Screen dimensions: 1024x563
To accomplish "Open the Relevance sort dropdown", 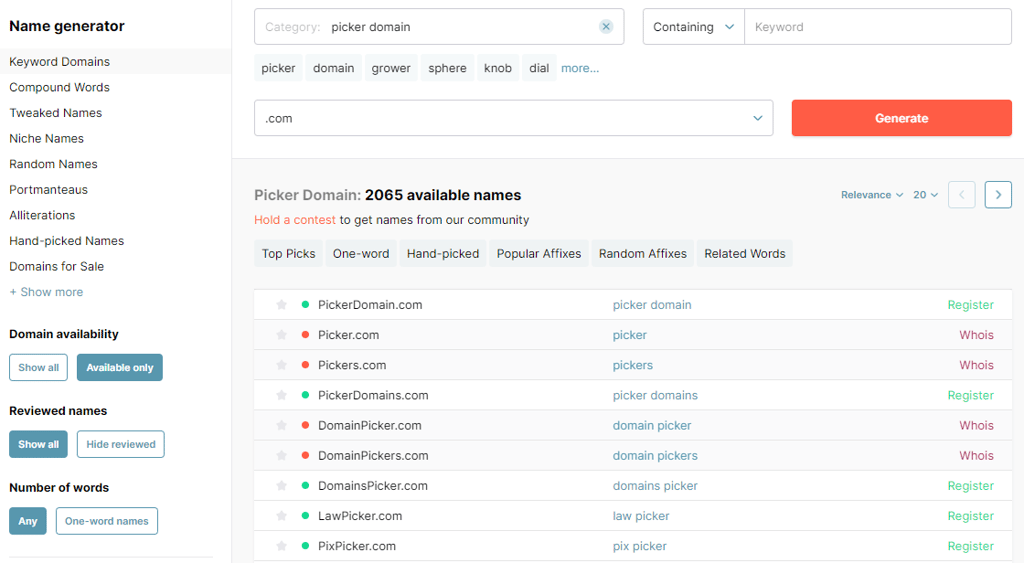I will (x=872, y=195).
